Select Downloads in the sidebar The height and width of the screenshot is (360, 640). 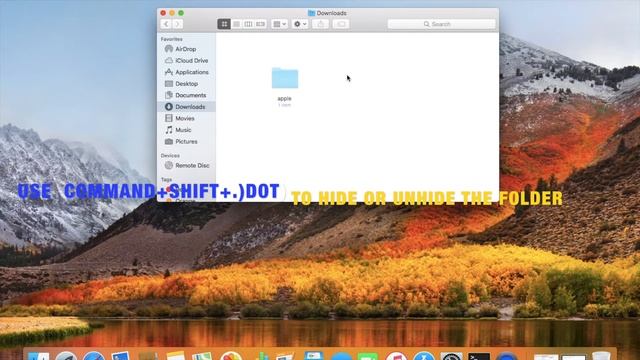click(186, 107)
